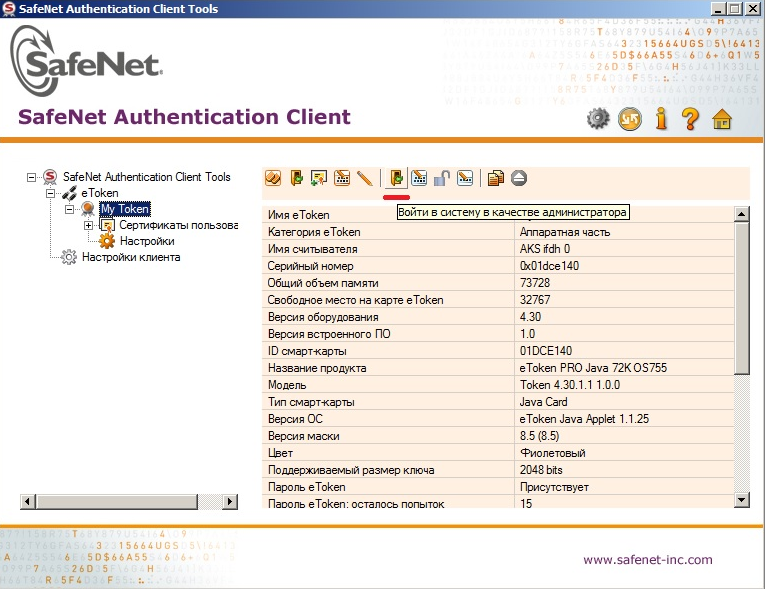This screenshot has width=765, height=589.
Task: Click the Unlock eToken padlock icon
Action: point(442,178)
